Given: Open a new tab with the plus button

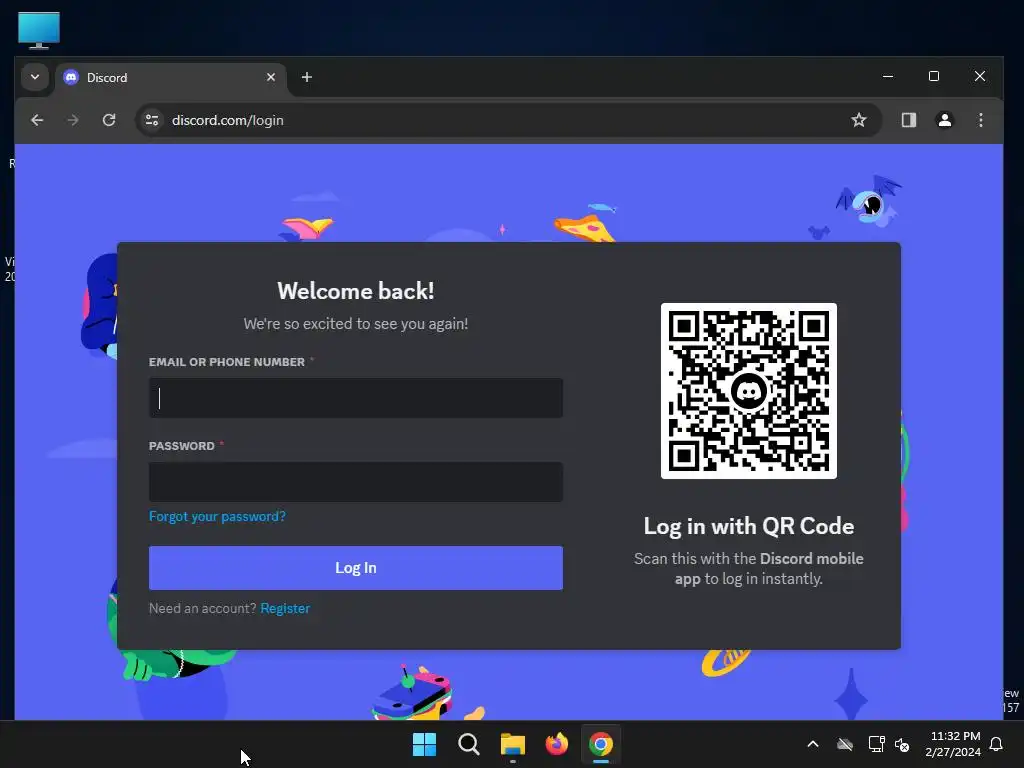Looking at the screenshot, I should 307,77.
